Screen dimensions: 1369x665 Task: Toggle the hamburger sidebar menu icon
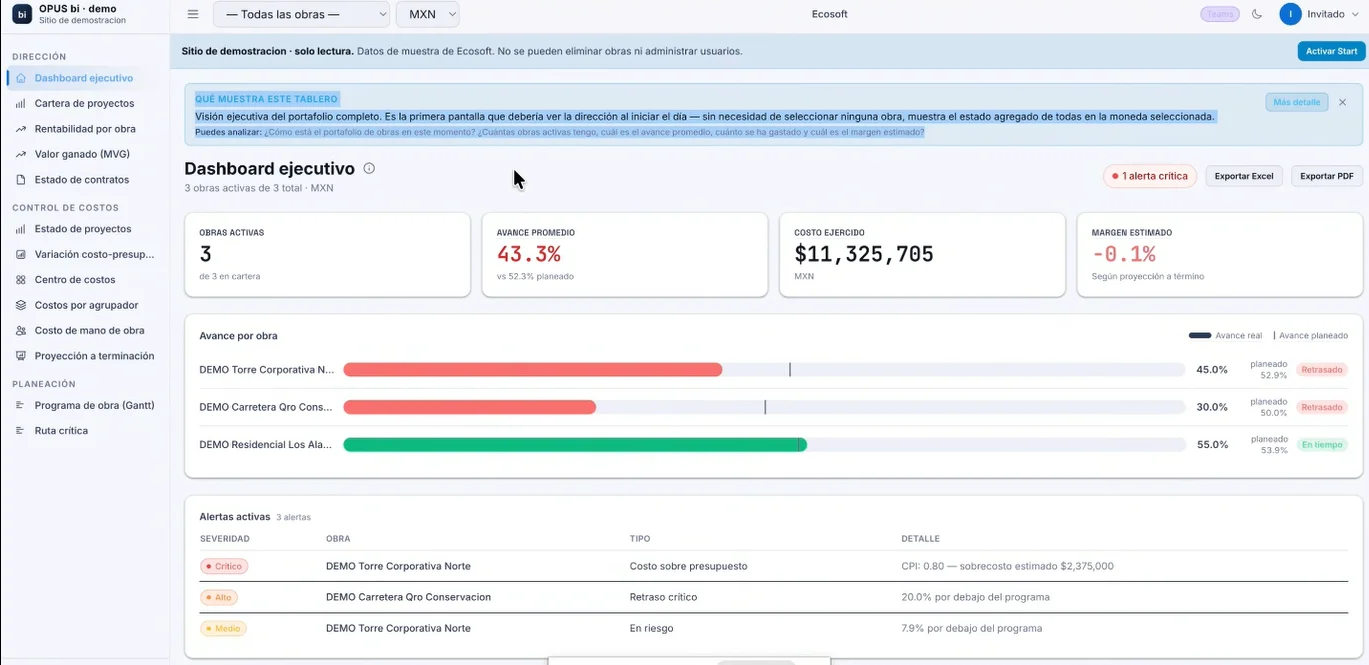pos(193,14)
